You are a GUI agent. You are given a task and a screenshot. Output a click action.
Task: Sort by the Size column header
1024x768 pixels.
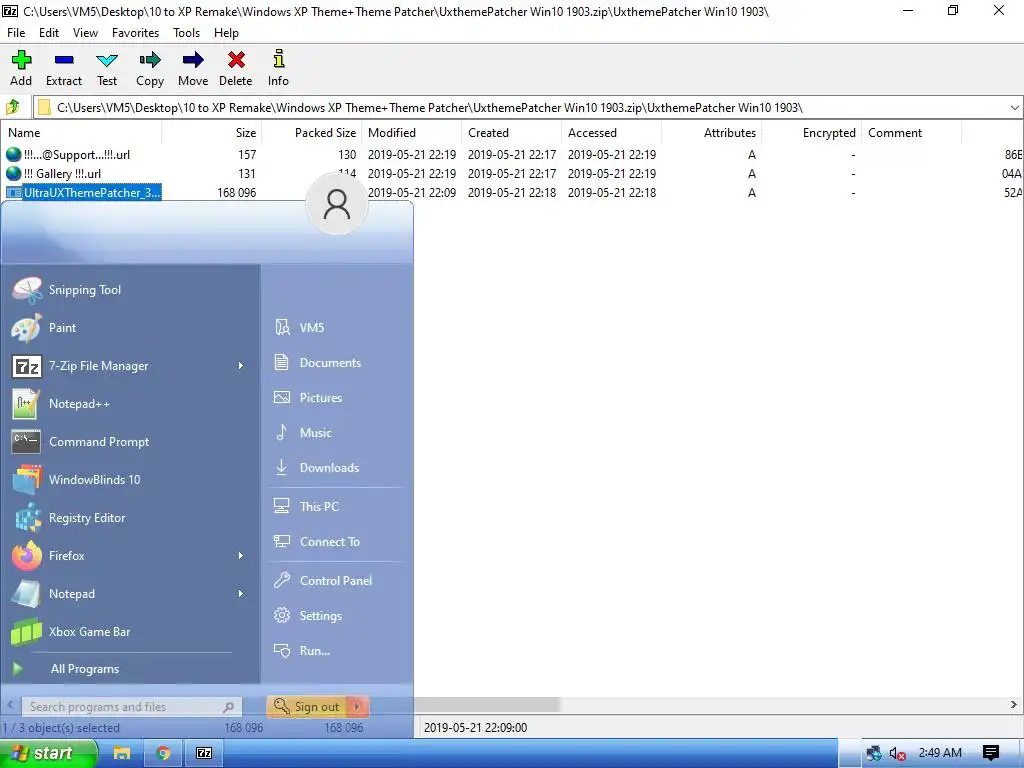pos(212,133)
